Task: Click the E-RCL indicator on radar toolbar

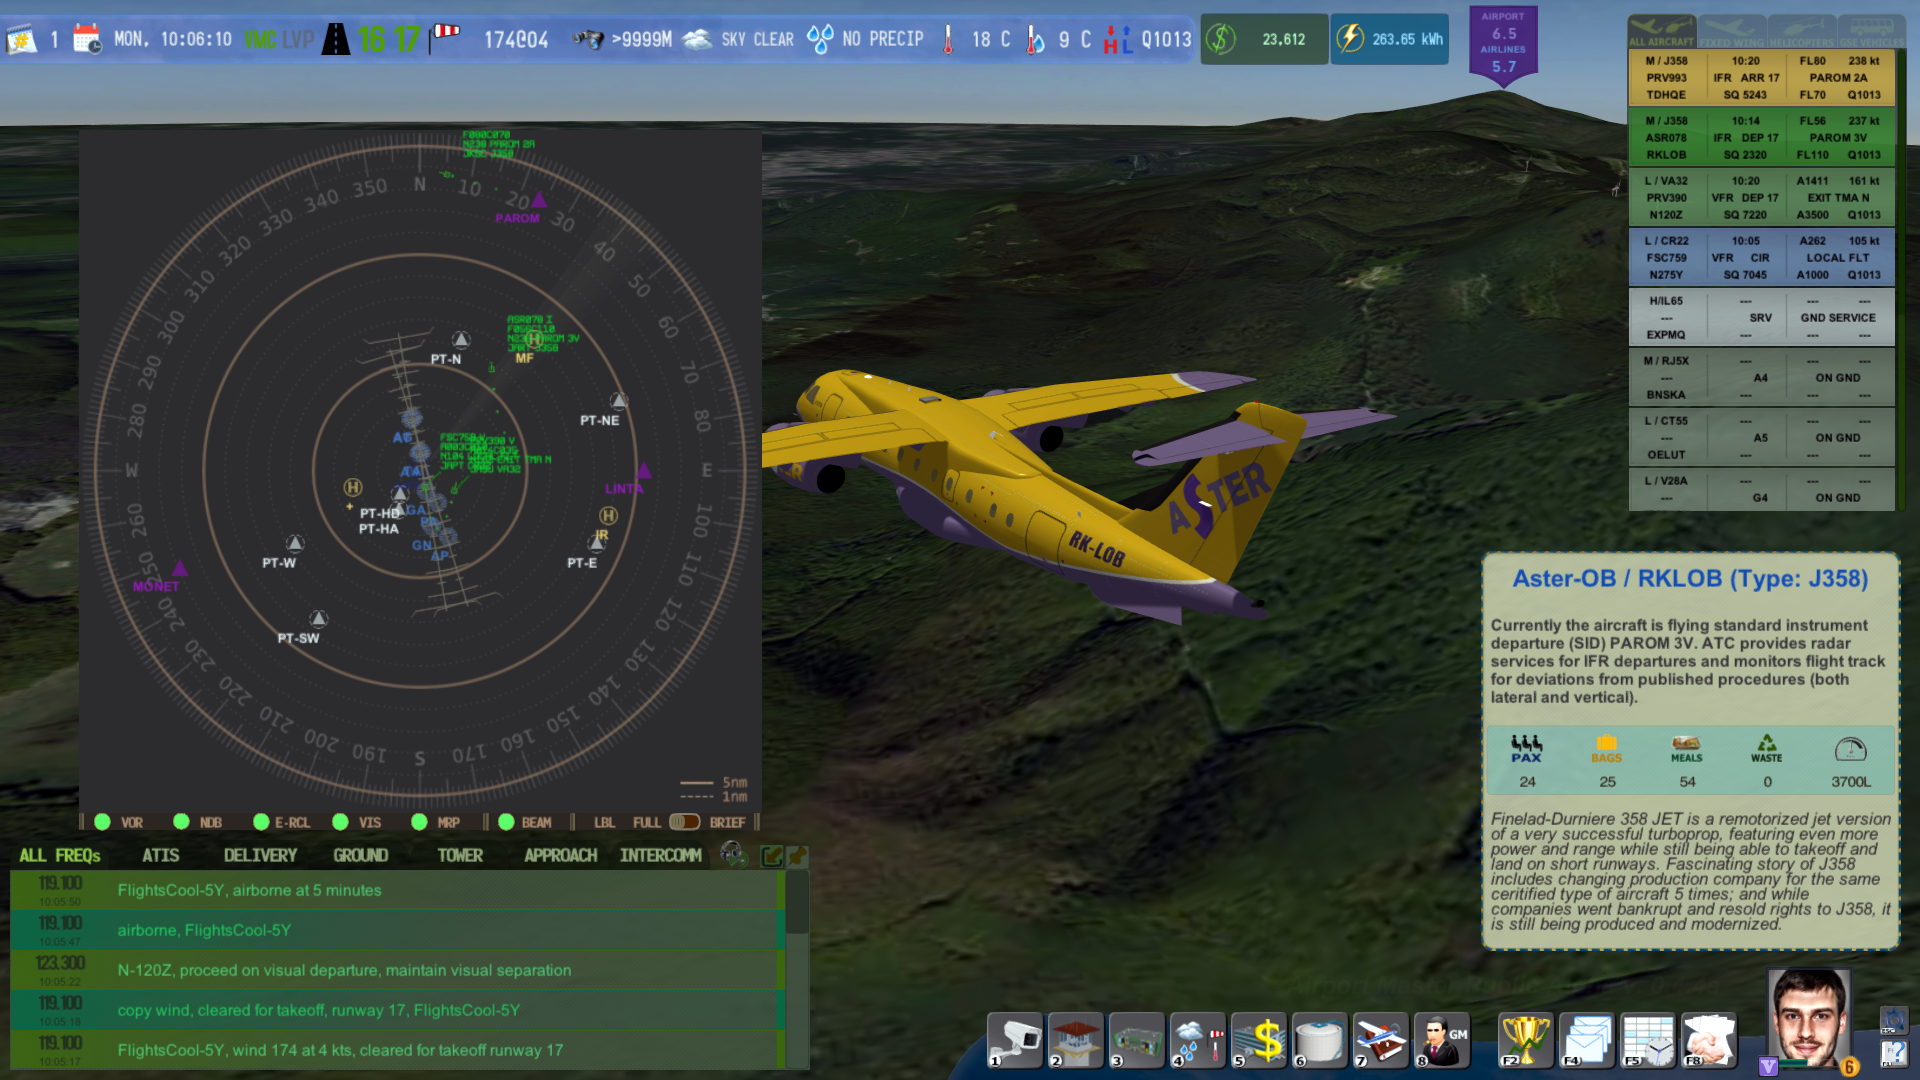Action: coord(261,822)
